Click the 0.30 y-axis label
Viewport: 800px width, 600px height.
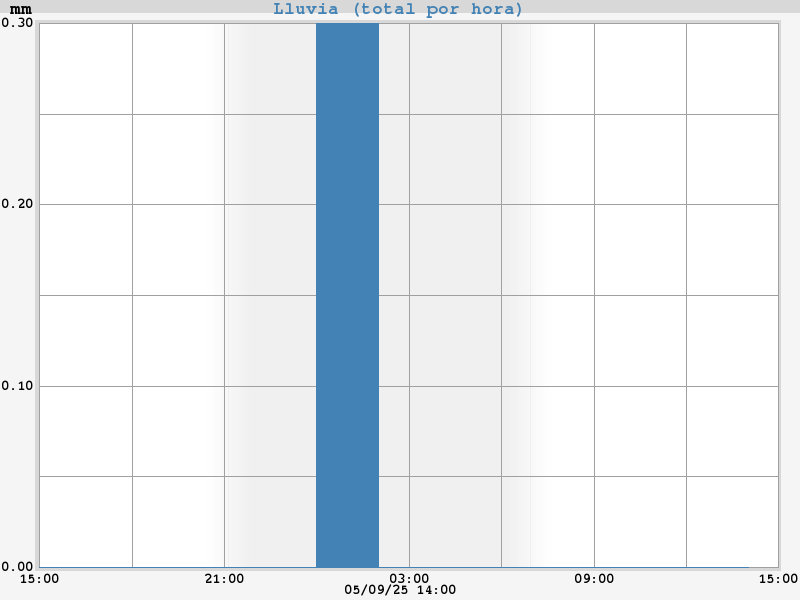point(17,22)
